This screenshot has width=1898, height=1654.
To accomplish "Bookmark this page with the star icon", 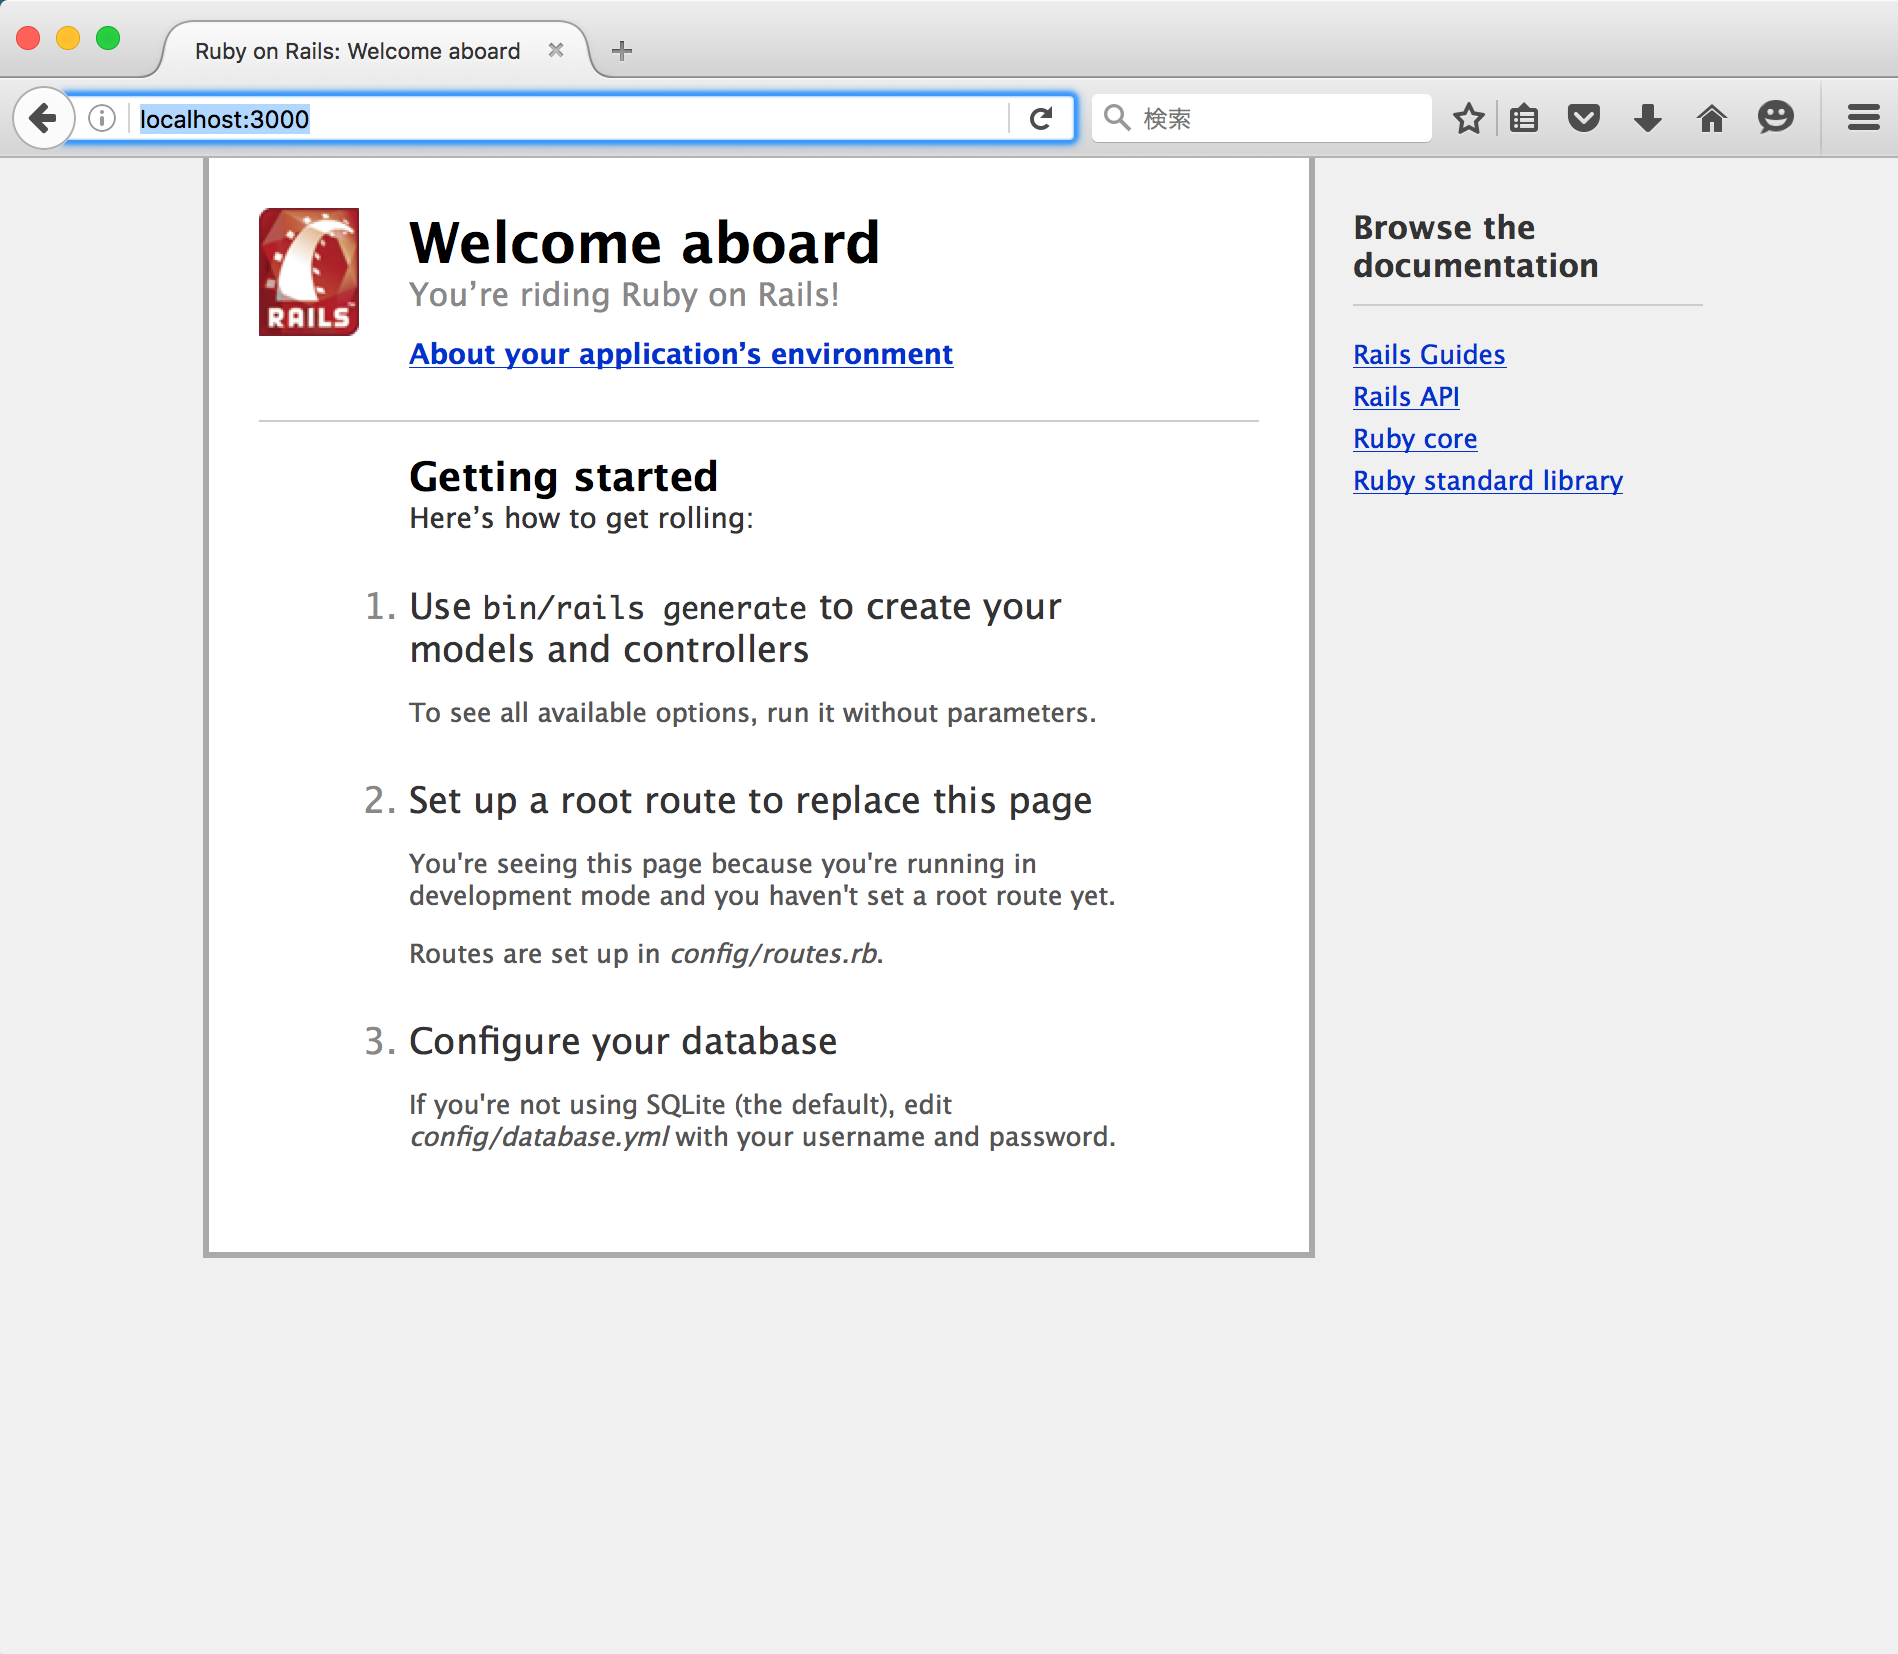I will coord(1469,117).
